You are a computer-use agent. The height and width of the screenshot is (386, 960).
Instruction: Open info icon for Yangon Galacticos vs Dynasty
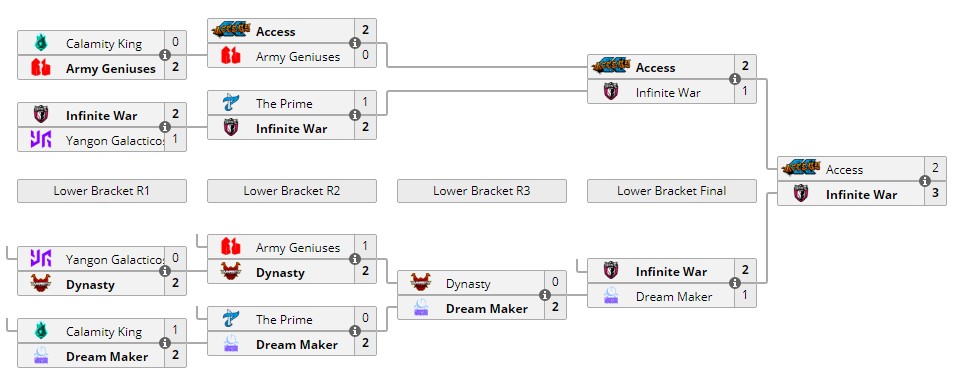tap(165, 271)
